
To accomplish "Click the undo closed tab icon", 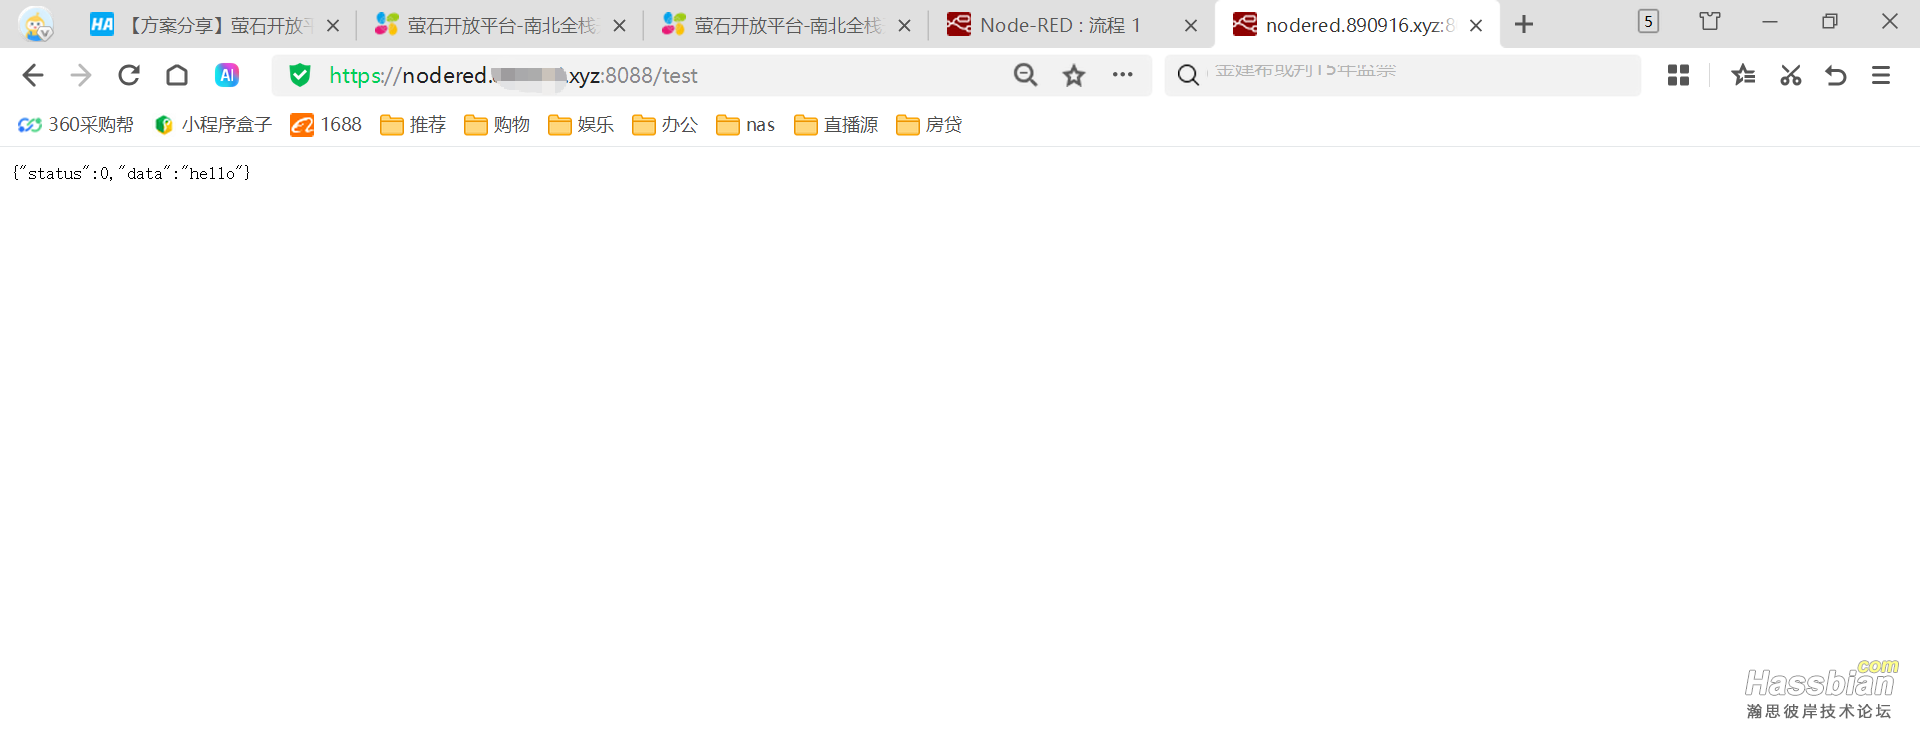I will pos(1836,75).
